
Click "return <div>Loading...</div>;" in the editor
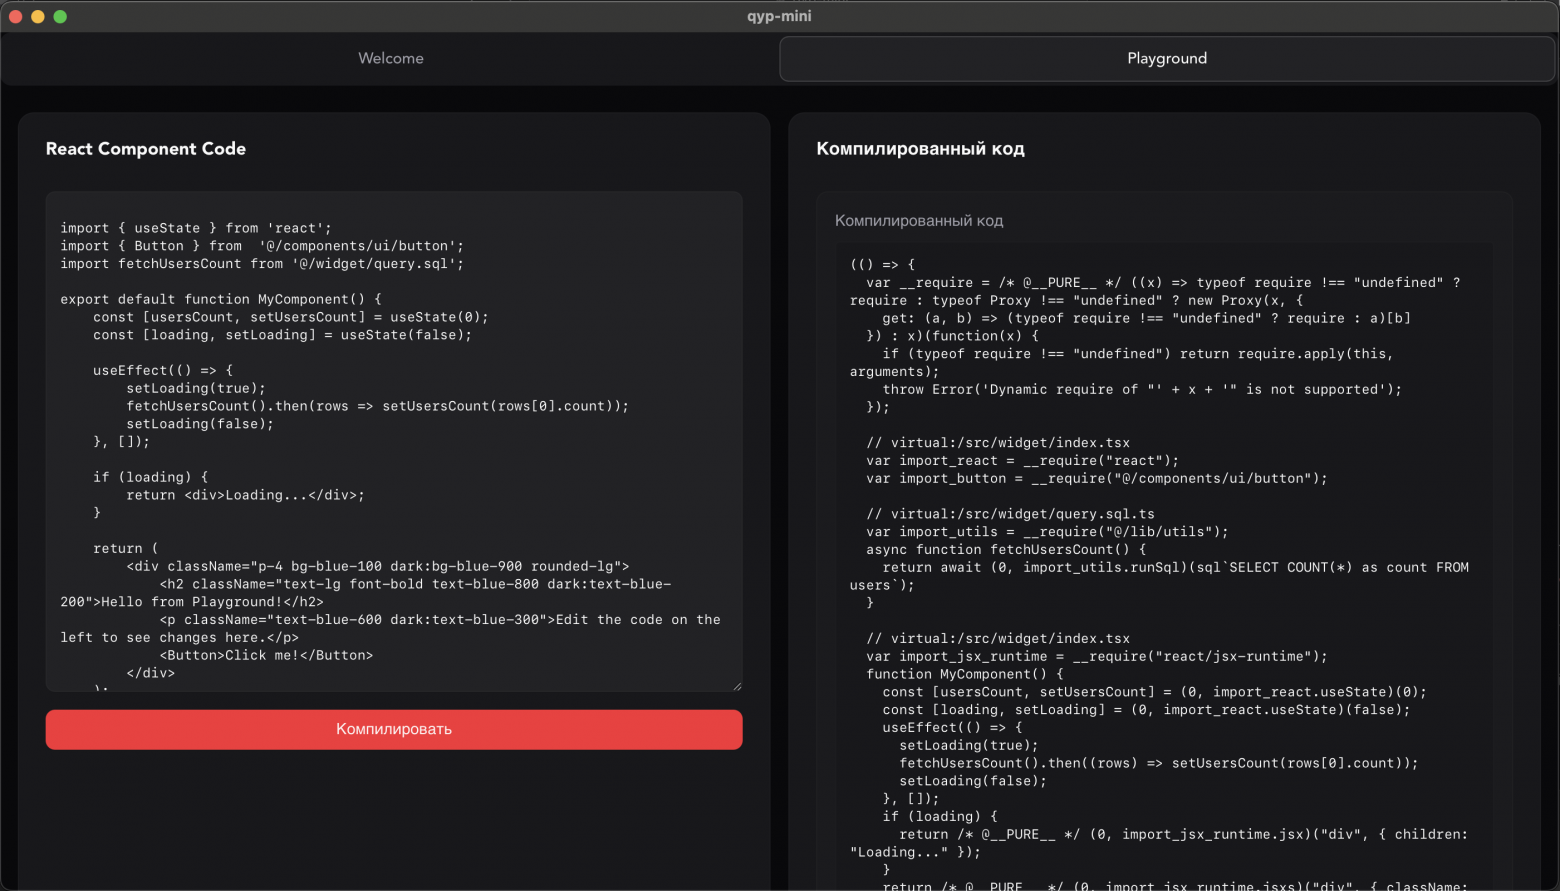(x=245, y=495)
